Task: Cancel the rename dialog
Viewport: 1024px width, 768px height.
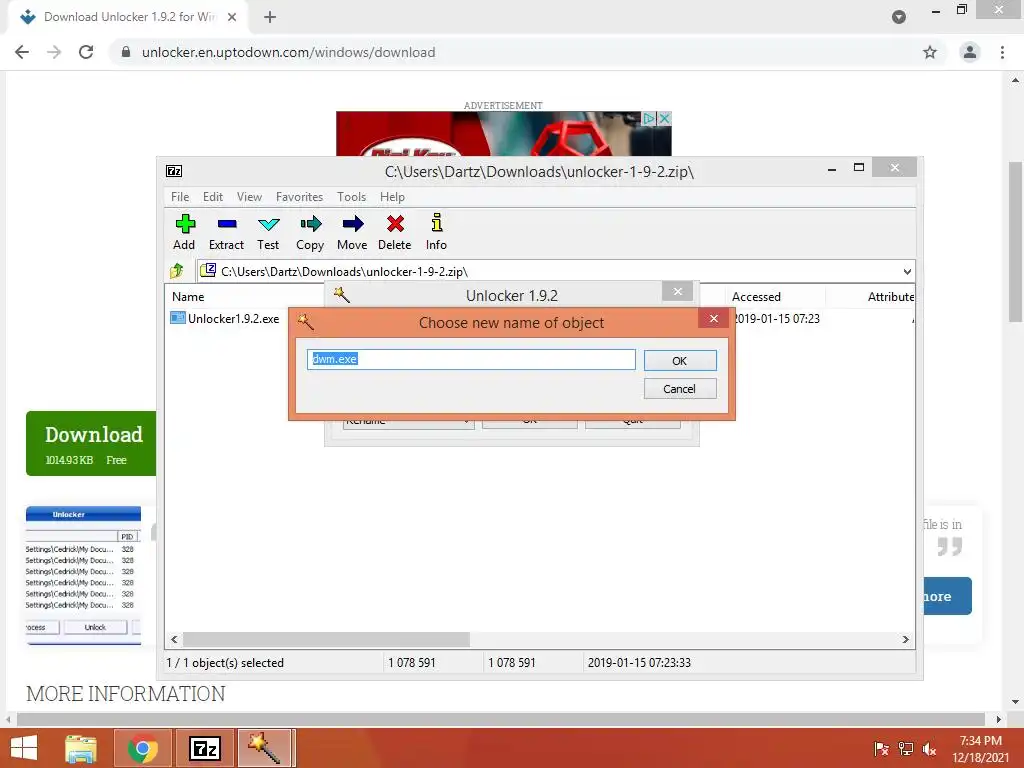Action: pyautogui.click(x=680, y=389)
